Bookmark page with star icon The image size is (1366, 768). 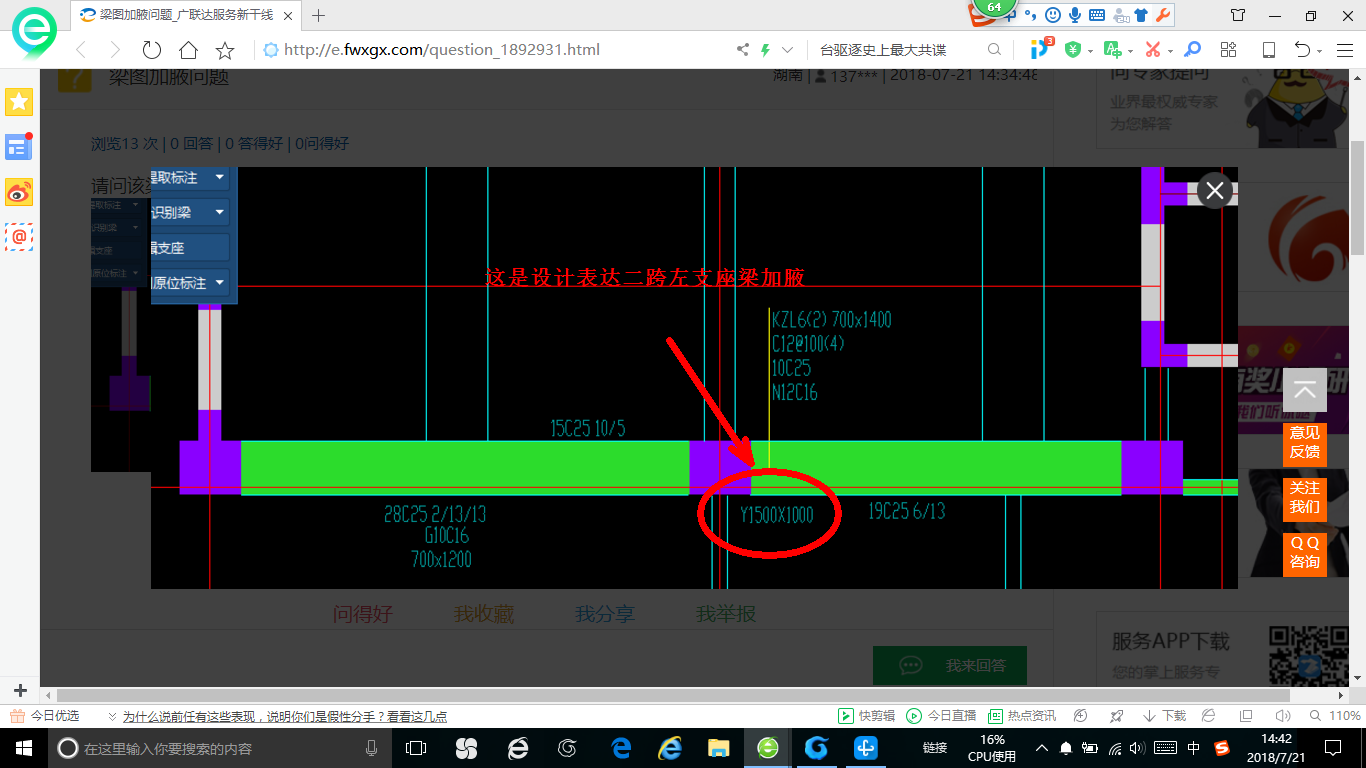point(225,50)
